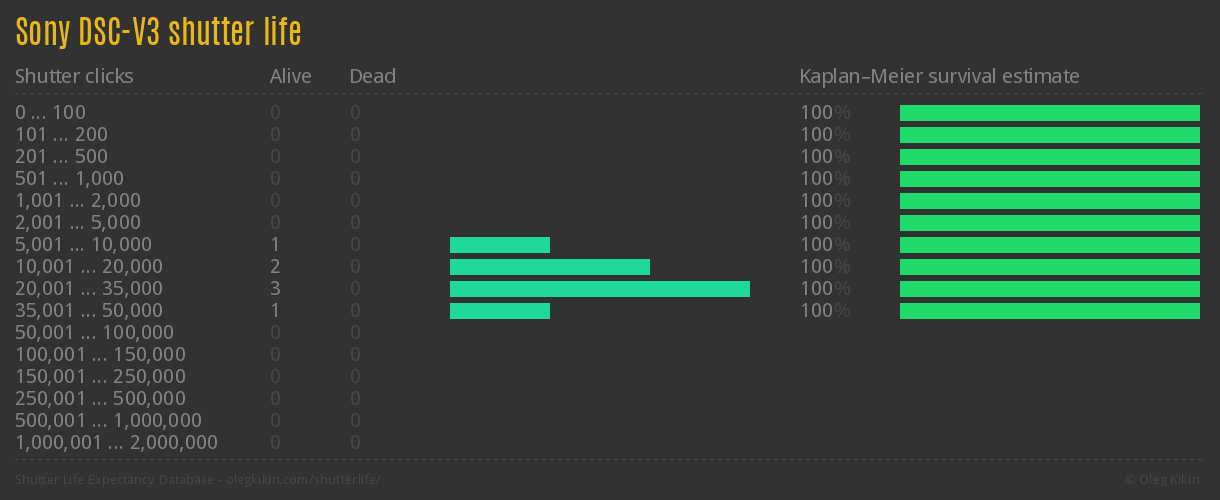Click the Sony DSC-V3 shutter life title
This screenshot has width=1220, height=500.
click(x=158, y=32)
